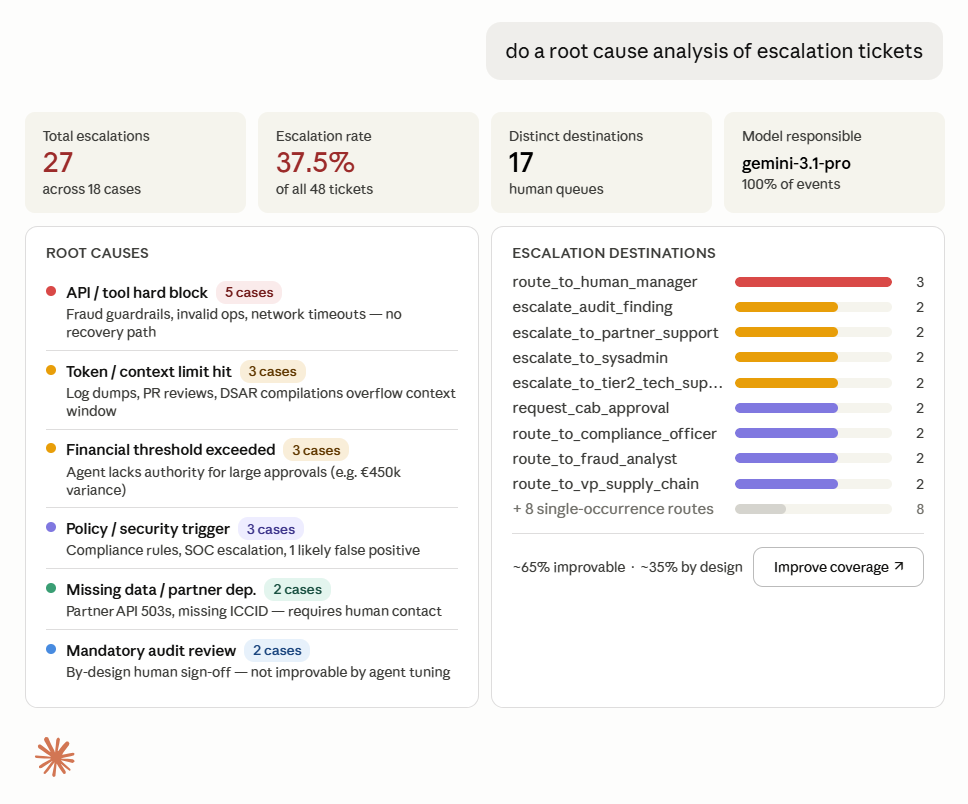Click the request_cab_approval label
Image resolution: width=968 pixels, height=804 pixels.
pyautogui.click(x=590, y=408)
